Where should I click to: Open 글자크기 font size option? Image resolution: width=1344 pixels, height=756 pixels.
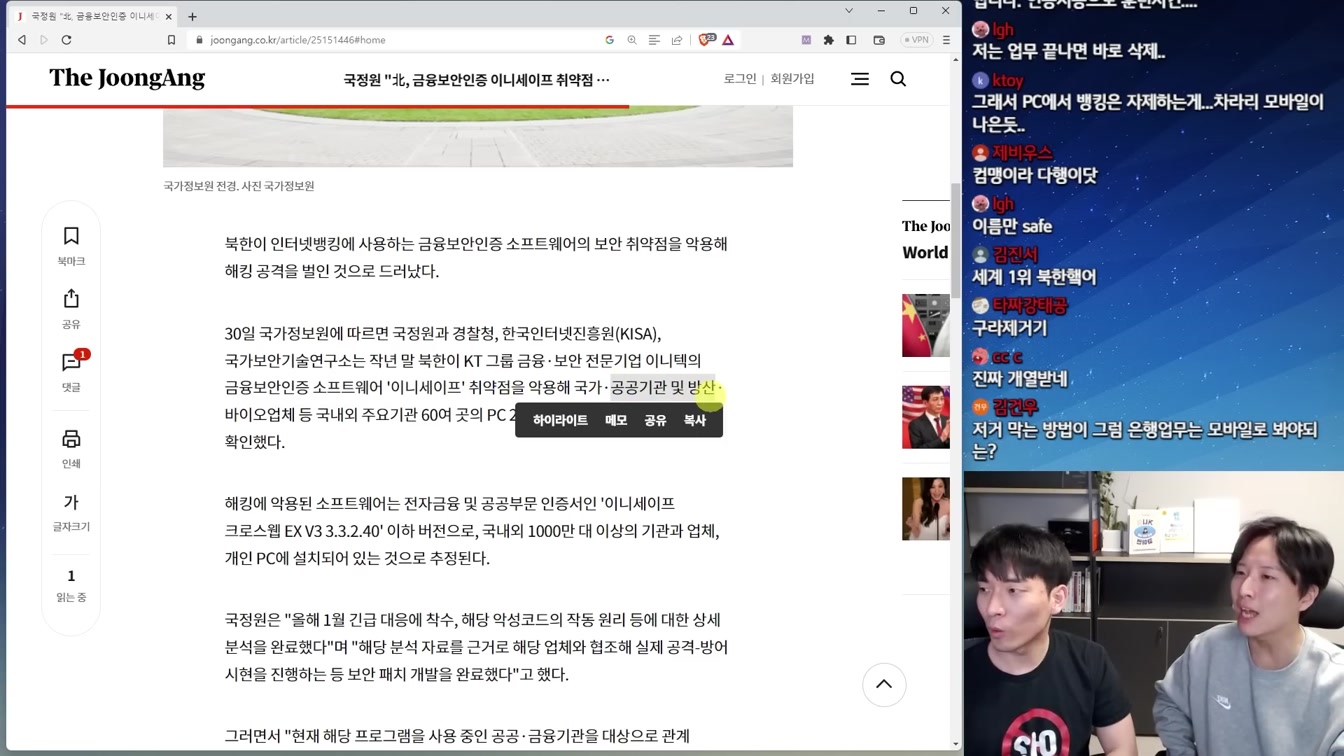coord(71,511)
